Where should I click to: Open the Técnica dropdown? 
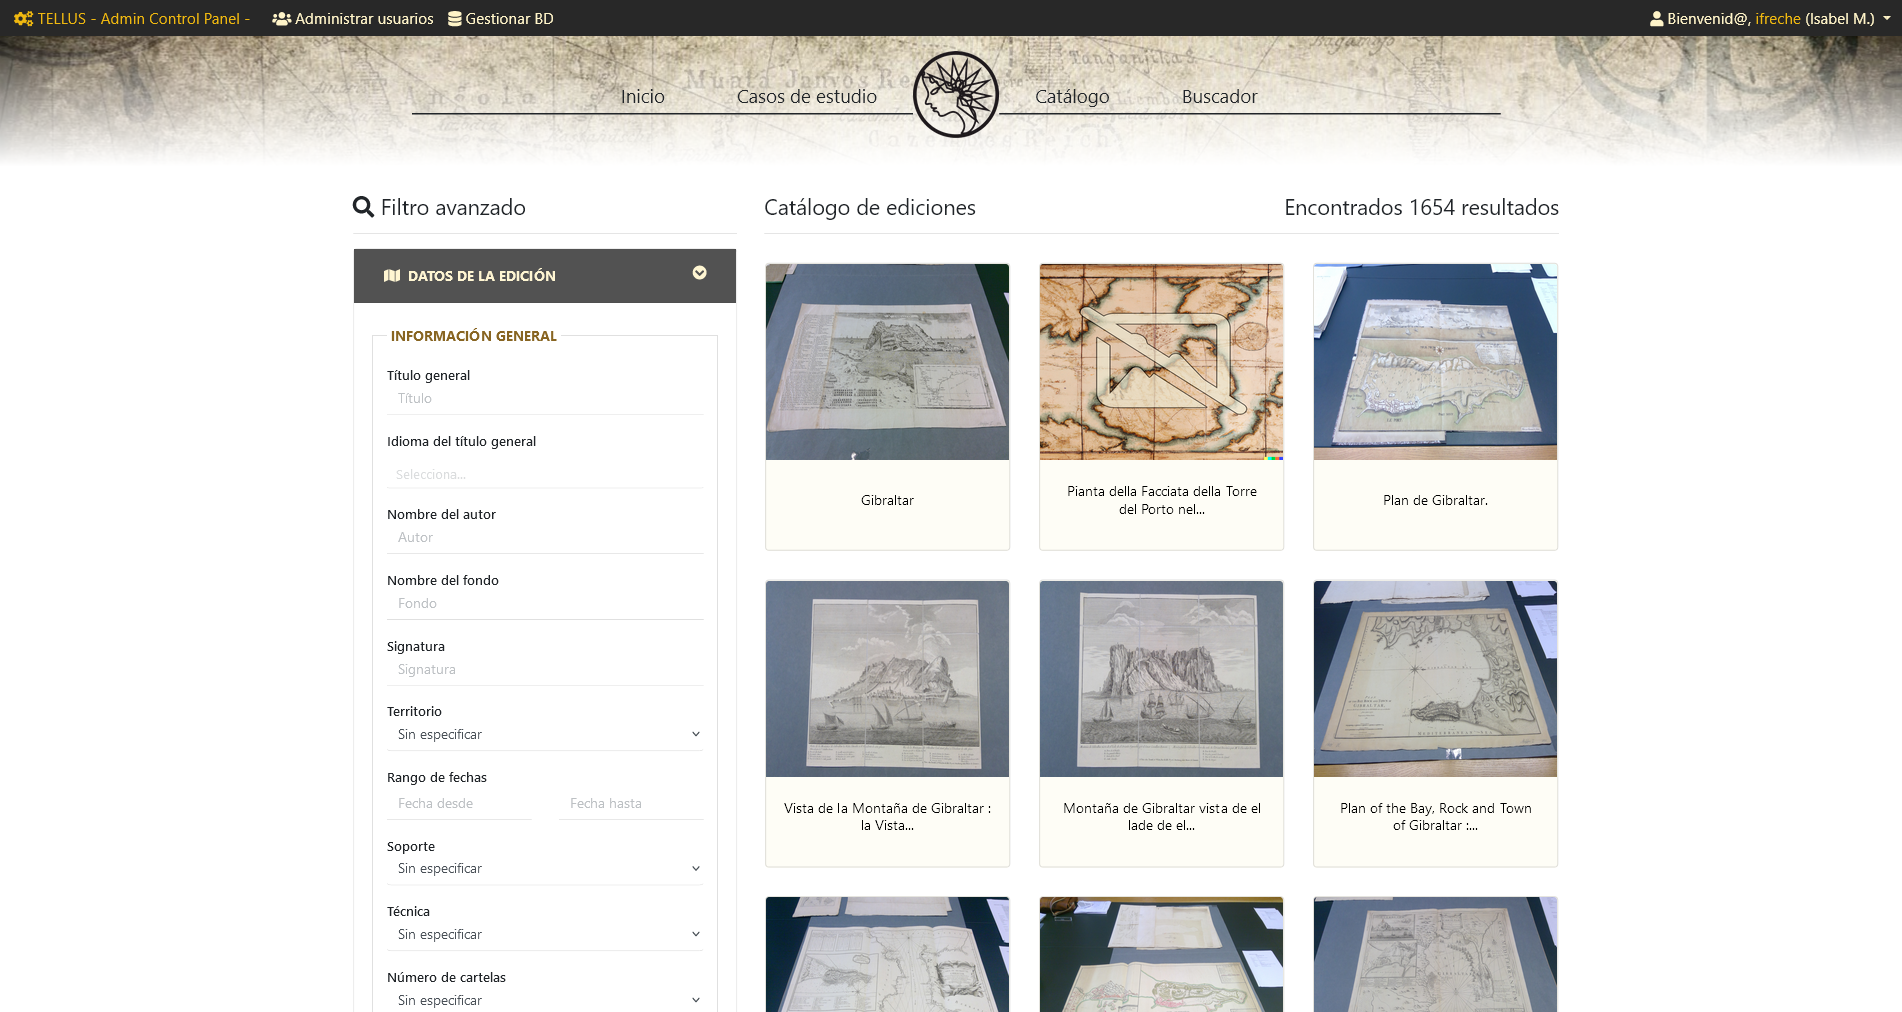[544, 933]
